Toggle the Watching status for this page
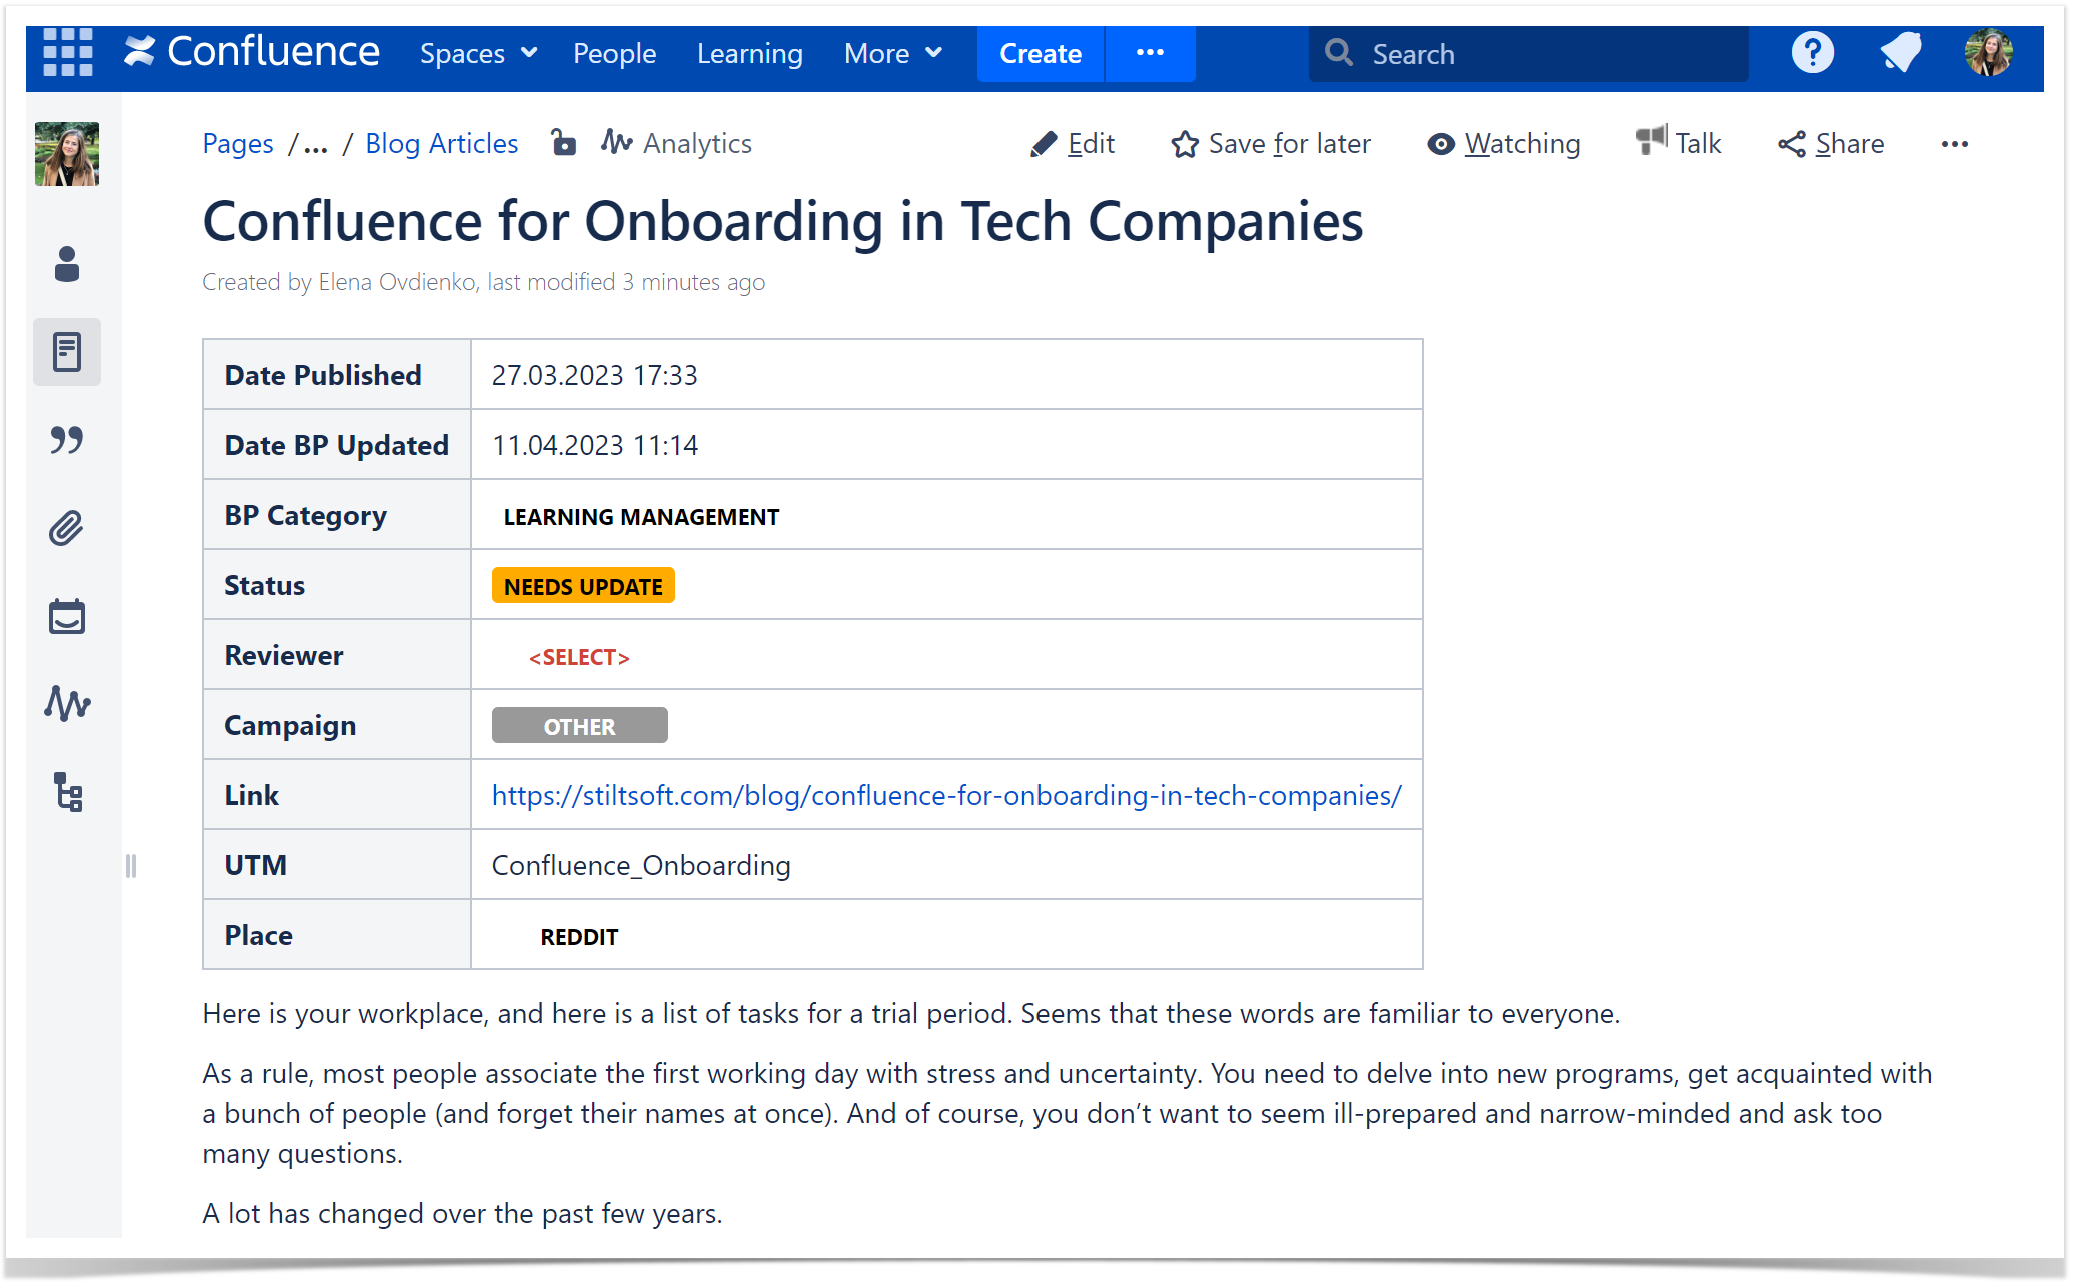 click(x=1502, y=144)
